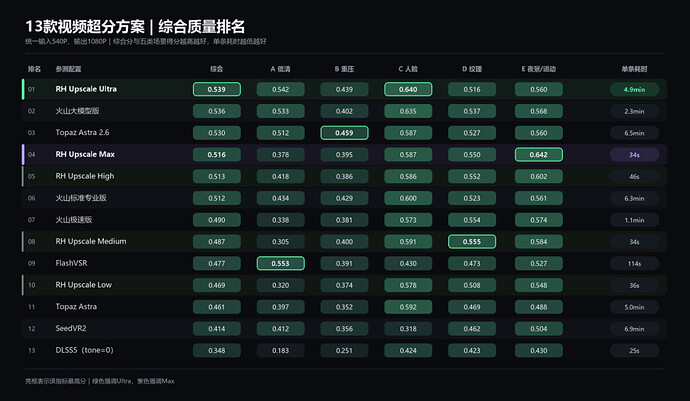Click the highlighted 0.553 score for FlashVSR

coord(280,263)
